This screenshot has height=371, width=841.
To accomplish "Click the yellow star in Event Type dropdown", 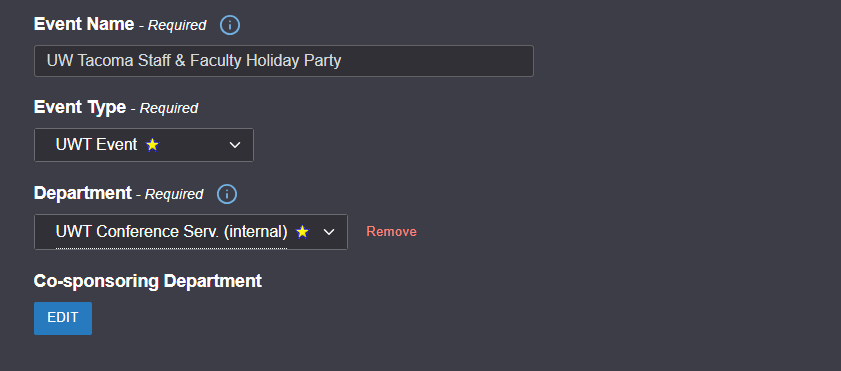I will point(152,145).
